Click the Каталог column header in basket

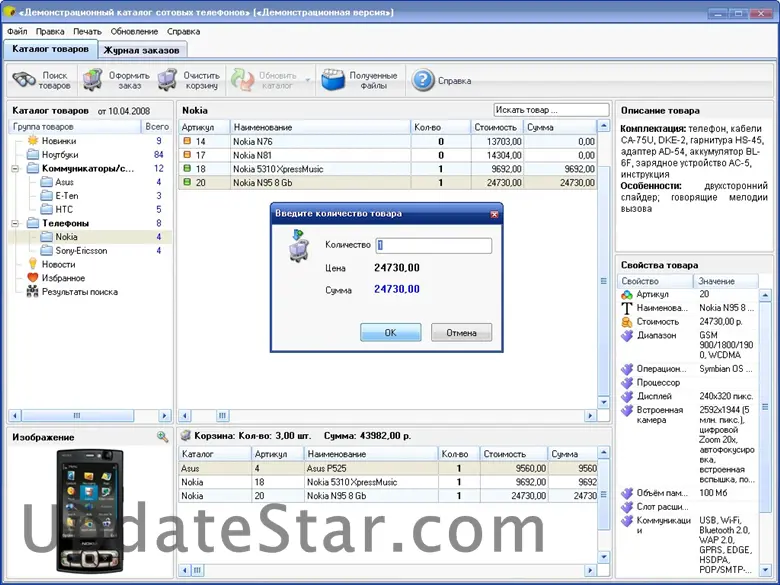[215, 454]
